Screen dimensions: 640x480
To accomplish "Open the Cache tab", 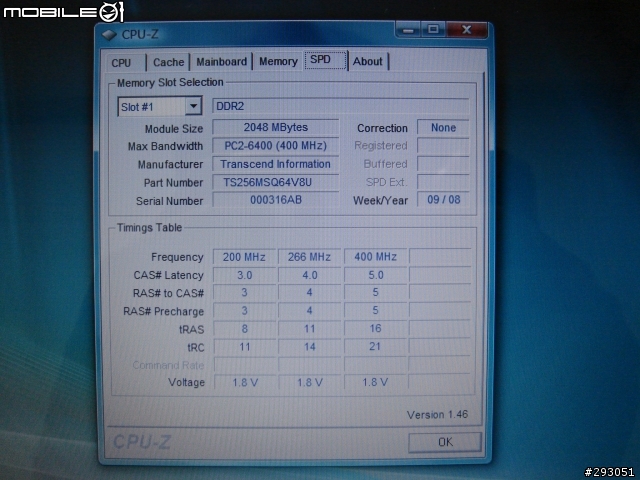I will pos(169,62).
